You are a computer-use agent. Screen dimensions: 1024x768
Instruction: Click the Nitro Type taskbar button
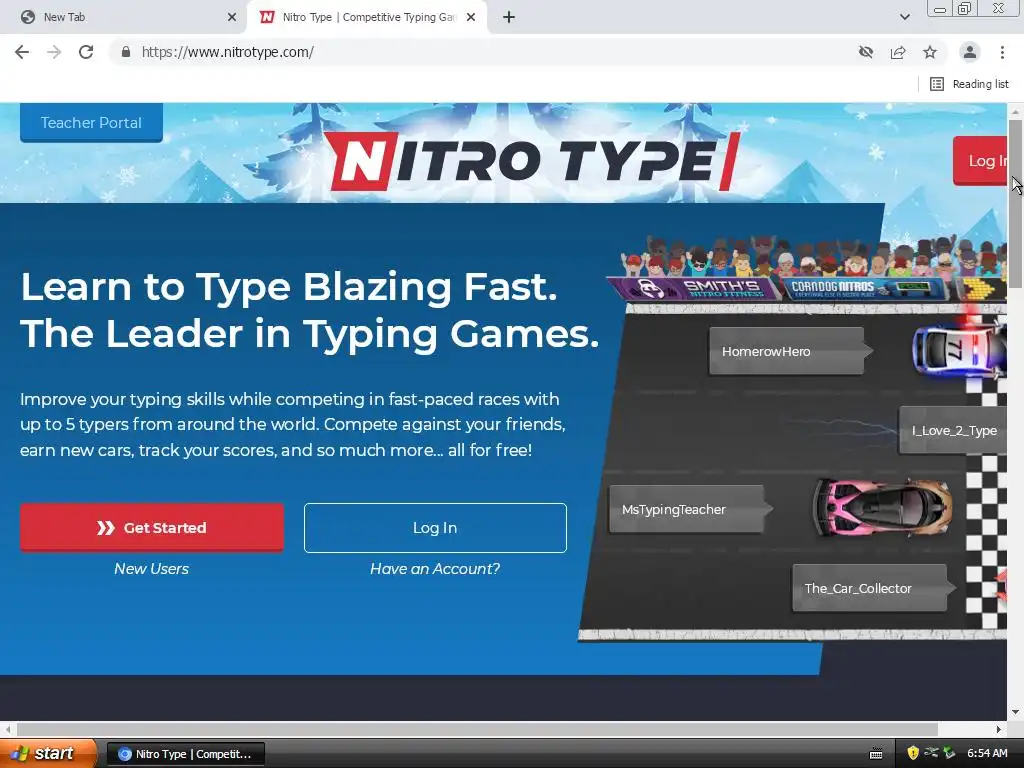pos(185,754)
